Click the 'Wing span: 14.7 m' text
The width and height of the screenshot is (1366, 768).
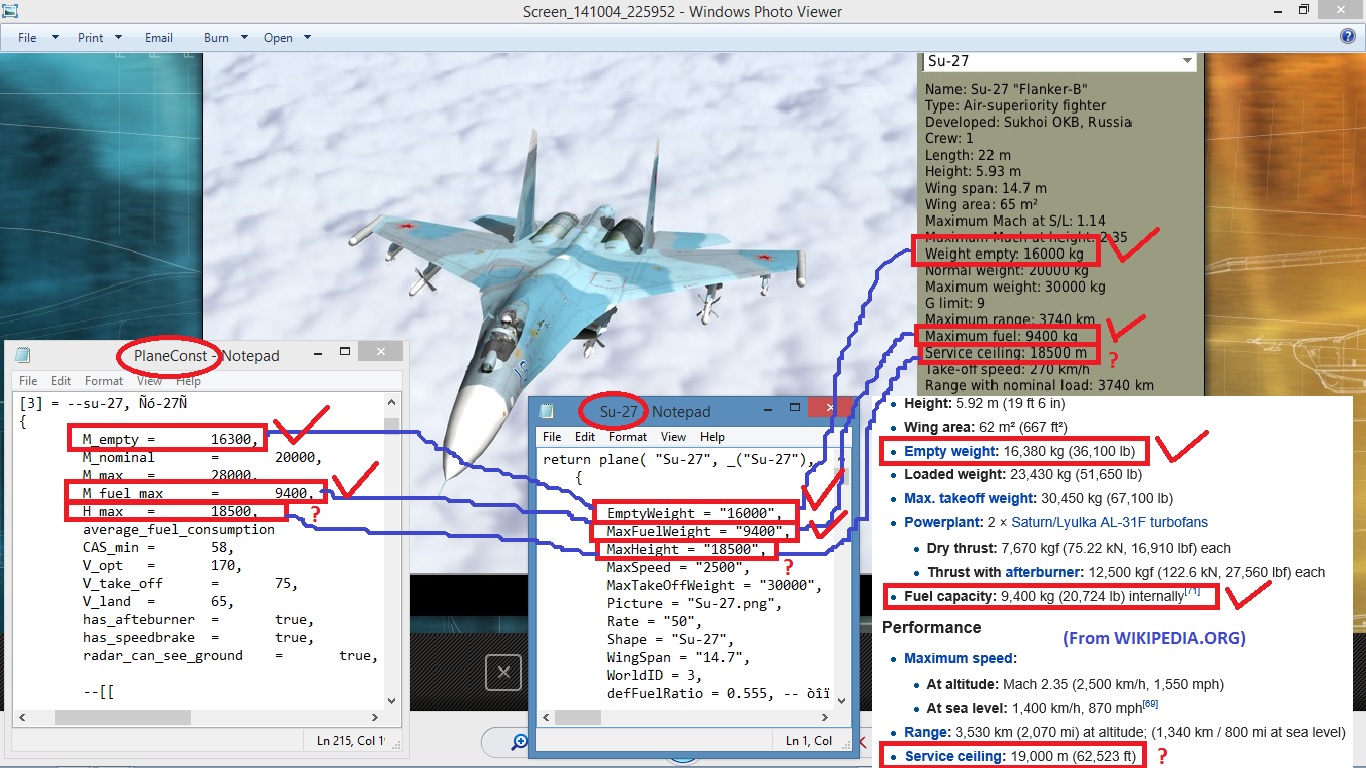(986, 188)
